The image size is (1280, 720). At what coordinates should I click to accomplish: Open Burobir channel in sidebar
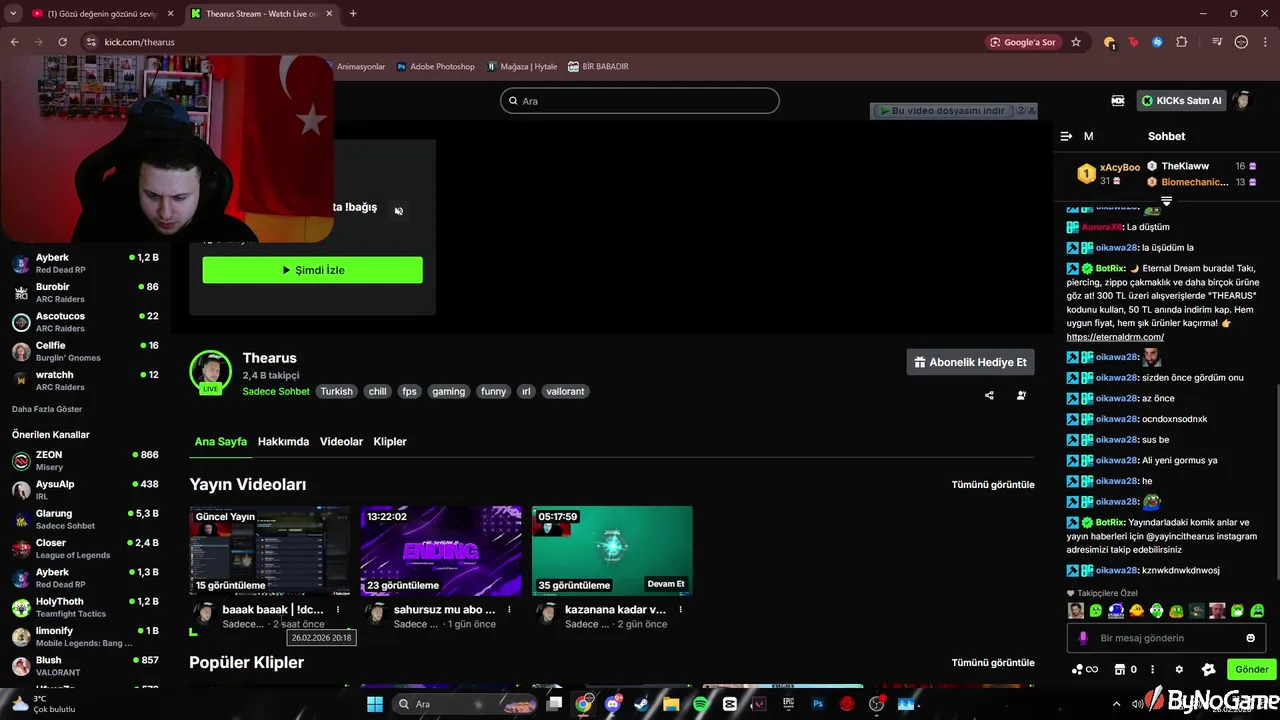(85, 293)
